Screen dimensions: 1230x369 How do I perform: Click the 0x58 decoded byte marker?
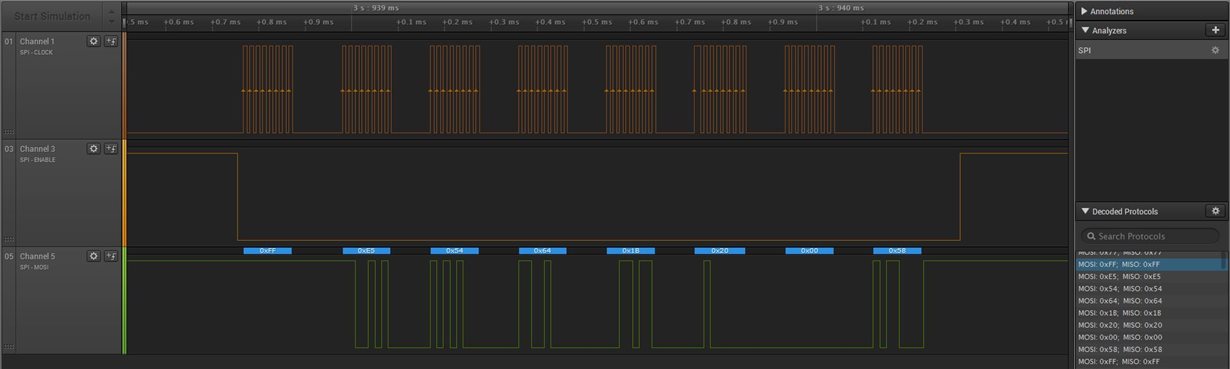[897, 251]
